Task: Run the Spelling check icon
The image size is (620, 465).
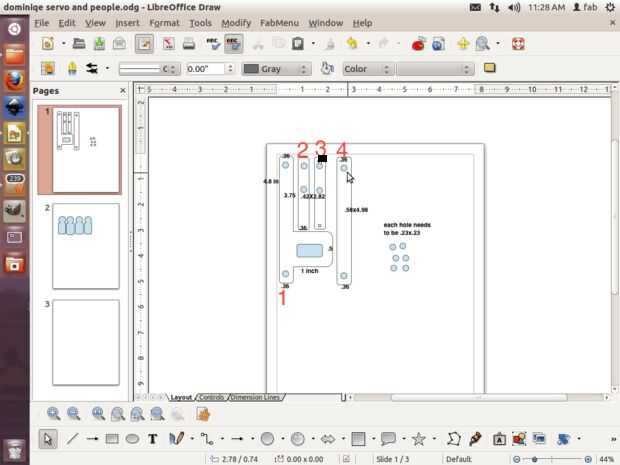Action: pos(213,43)
